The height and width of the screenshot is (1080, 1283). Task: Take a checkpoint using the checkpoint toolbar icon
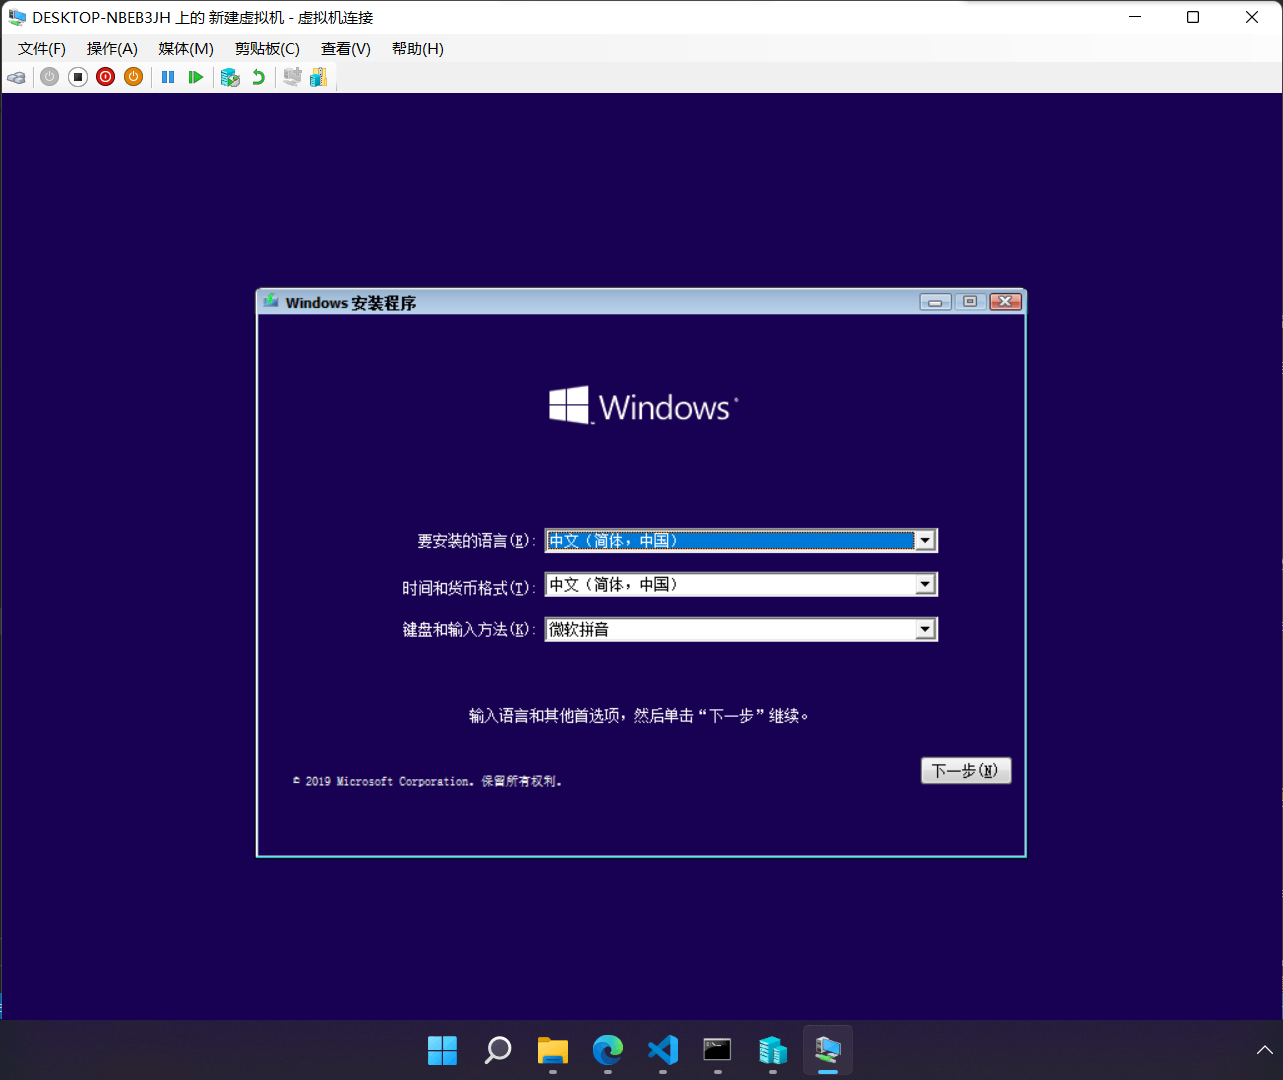click(229, 77)
